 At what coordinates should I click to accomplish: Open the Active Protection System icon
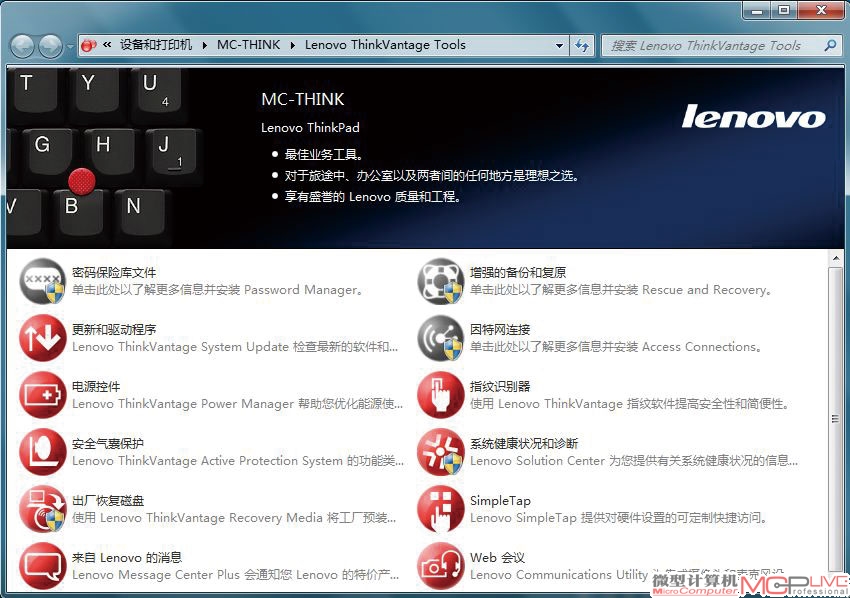[x=42, y=452]
